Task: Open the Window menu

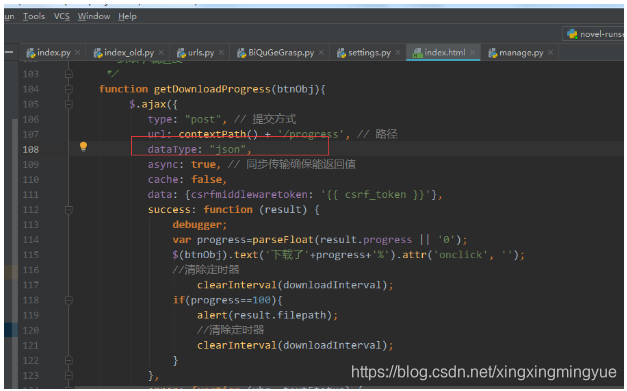Action: click(x=94, y=16)
